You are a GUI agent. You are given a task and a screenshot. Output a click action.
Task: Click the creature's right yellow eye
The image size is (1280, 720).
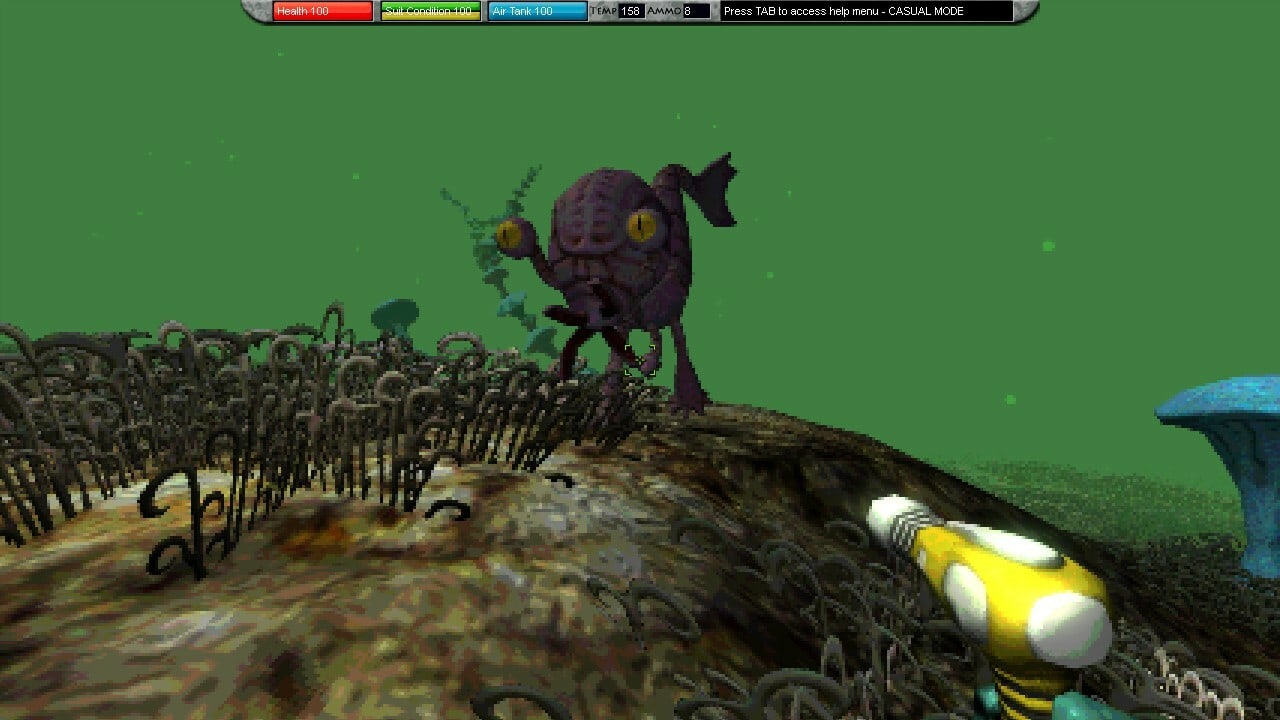pyautogui.click(x=642, y=225)
